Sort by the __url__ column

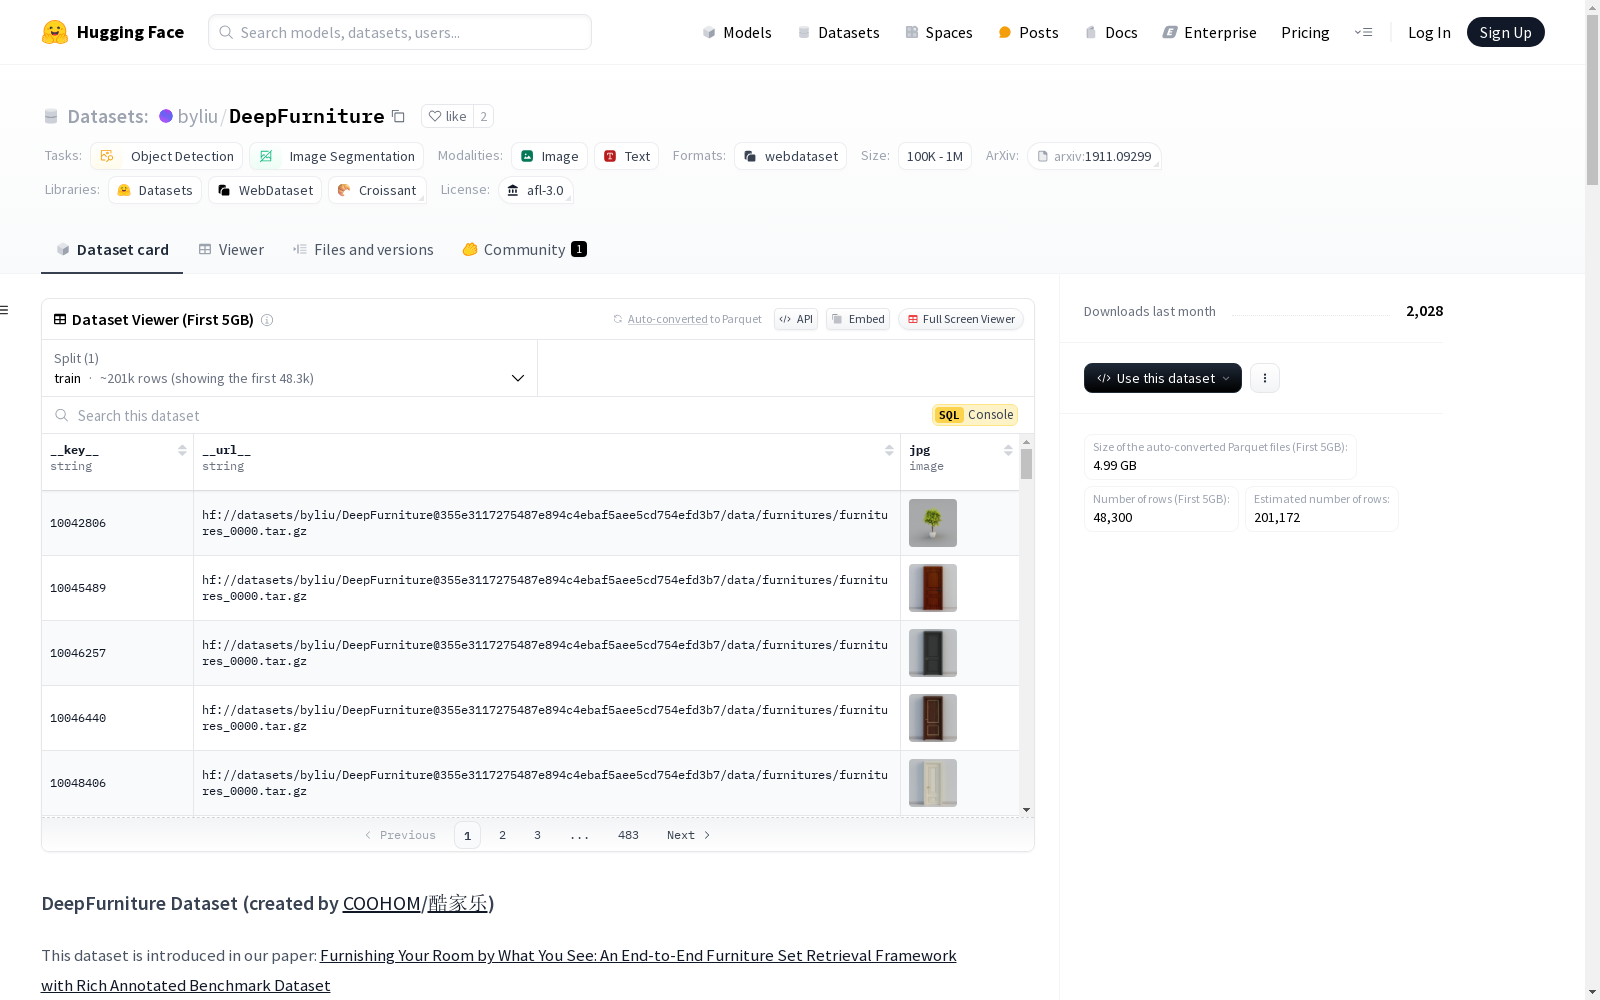pyautogui.click(x=889, y=450)
